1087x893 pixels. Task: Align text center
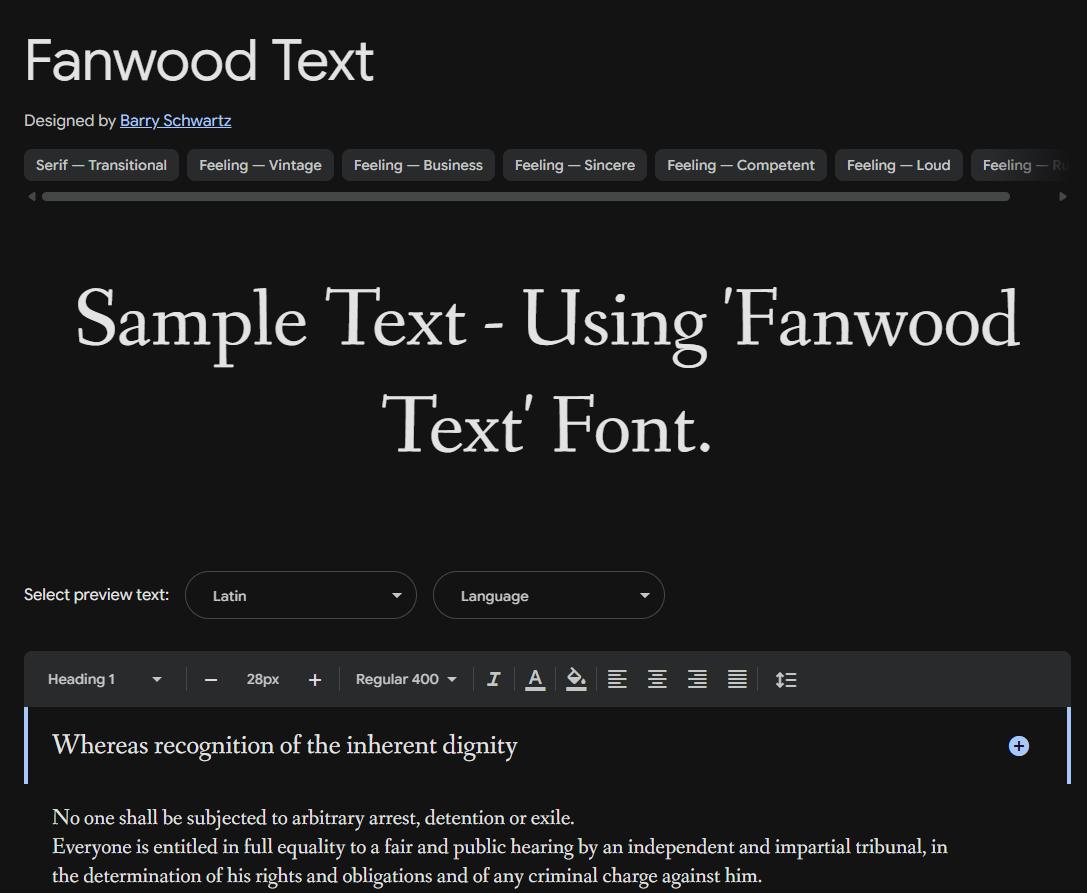[657, 679]
